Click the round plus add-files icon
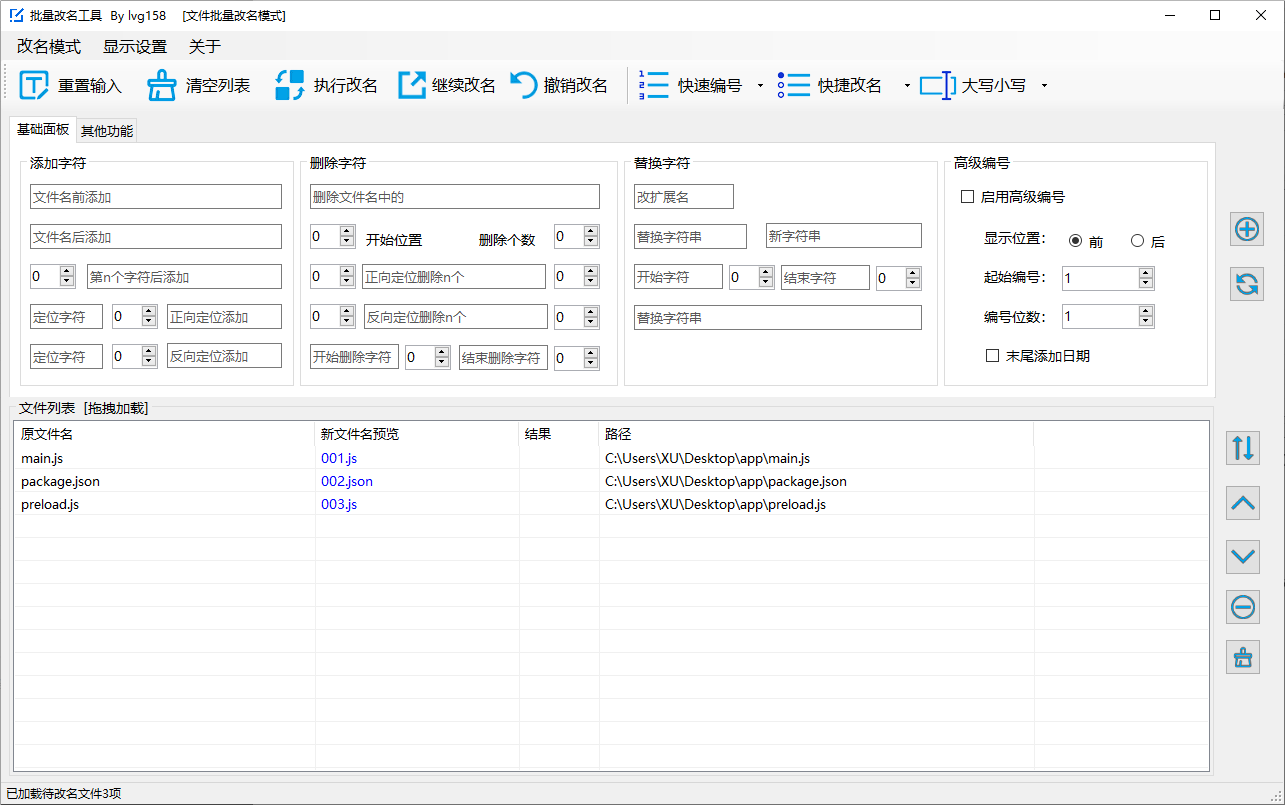This screenshot has height=805, width=1285. point(1246,230)
